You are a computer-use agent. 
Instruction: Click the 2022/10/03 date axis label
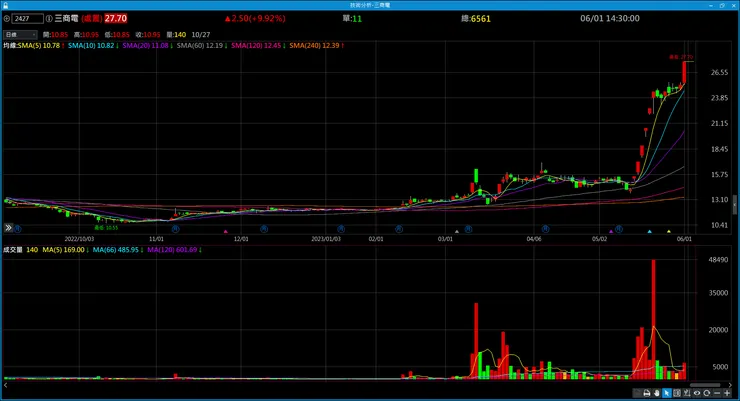tap(79, 239)
